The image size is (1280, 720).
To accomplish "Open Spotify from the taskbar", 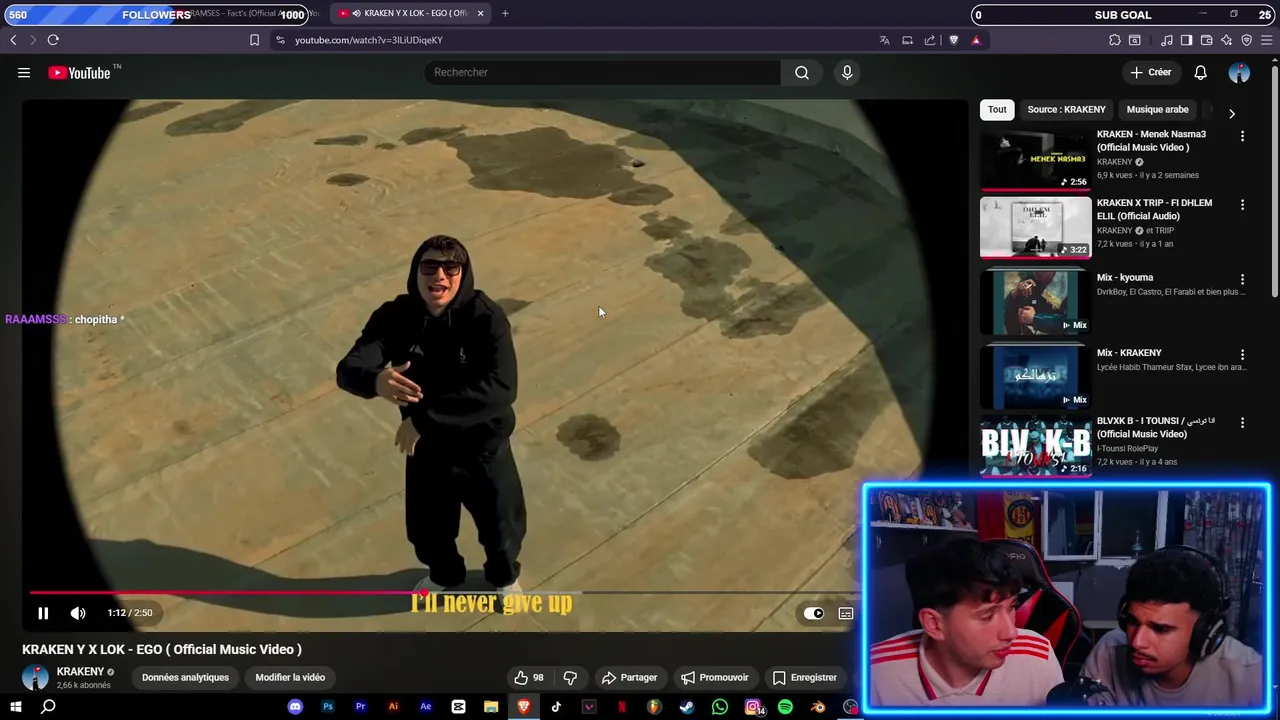I will (785, 707).
